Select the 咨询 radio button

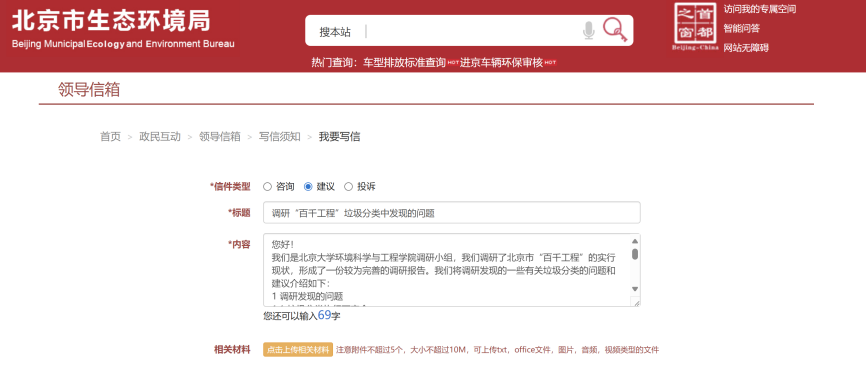click(x=267, y=187)
